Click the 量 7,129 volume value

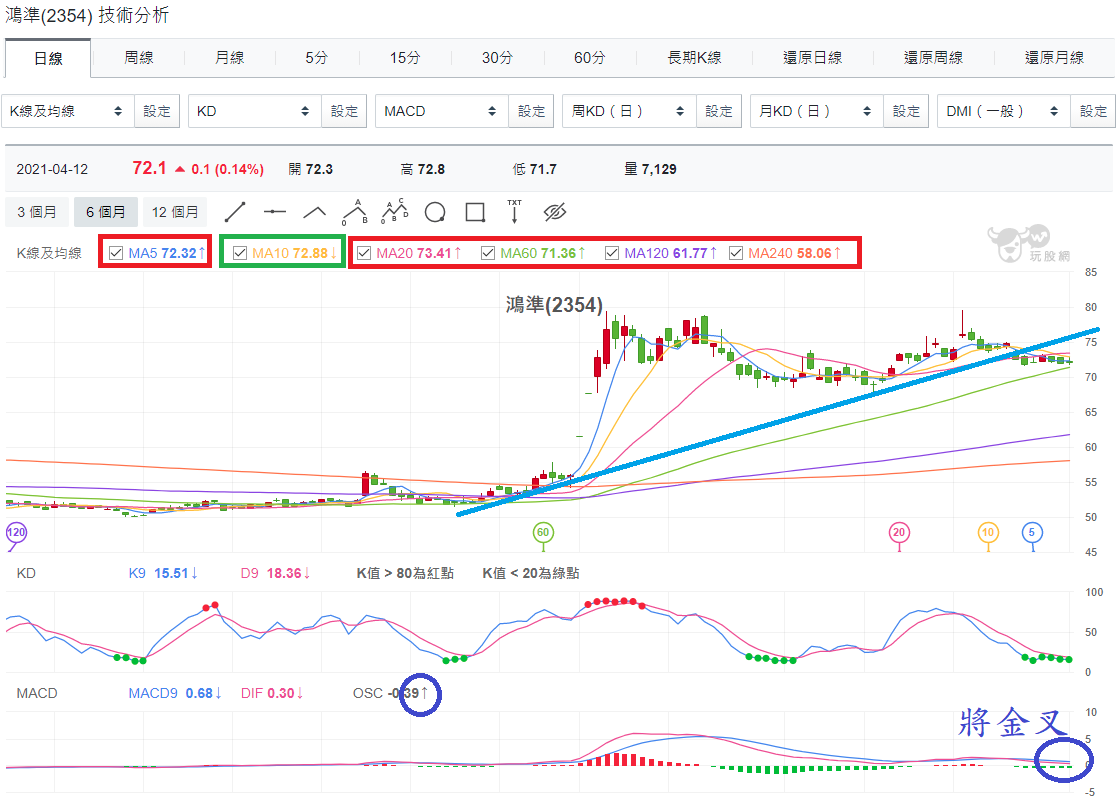pos(650,169)
